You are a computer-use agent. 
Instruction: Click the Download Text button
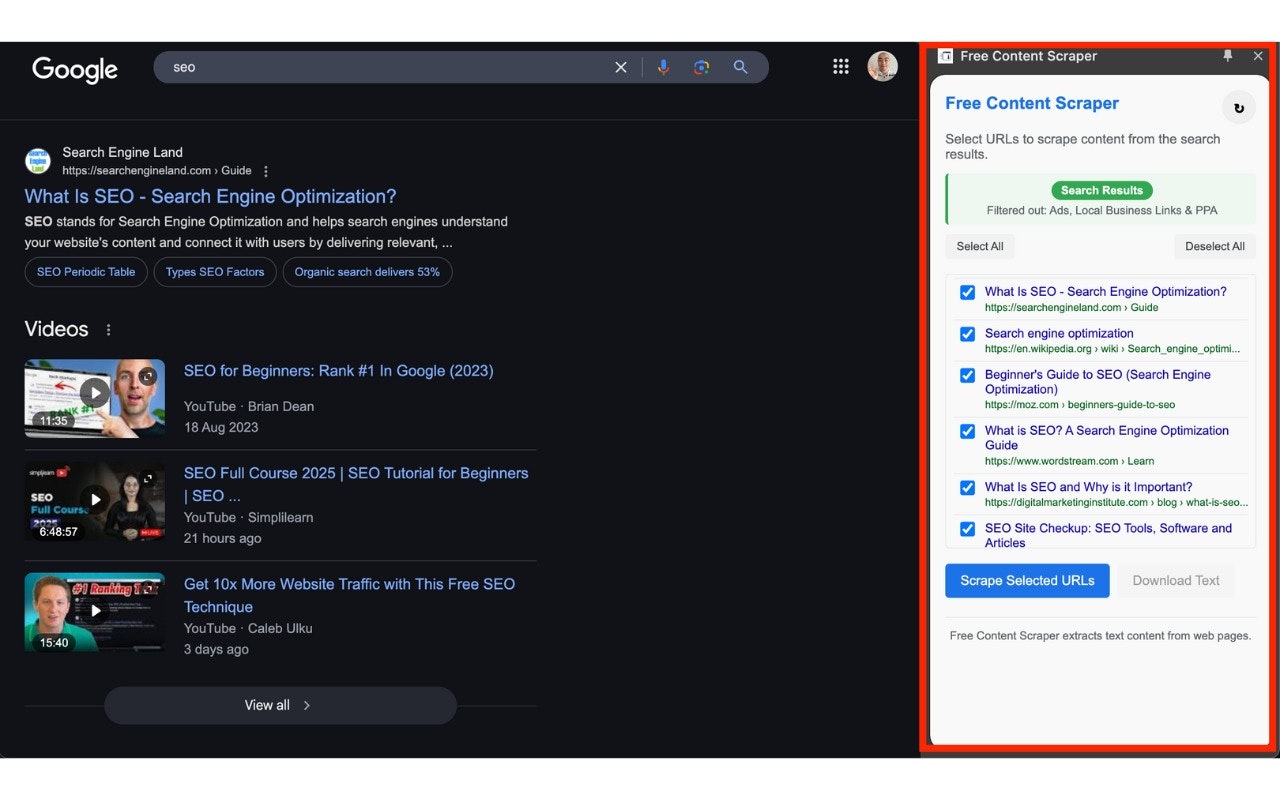[x=1176, y=581]
